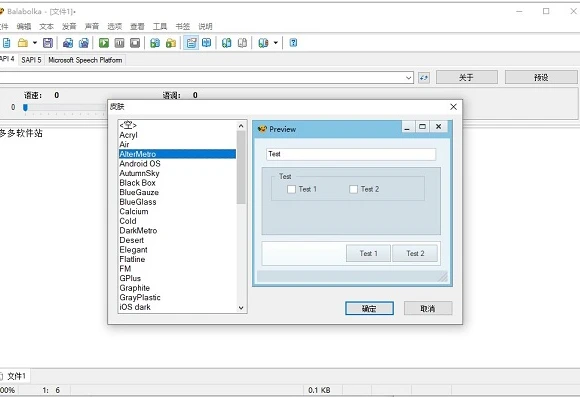Click the skin list scroll-up arrow
This screenshot has height=397, width=580.
point(241,126)
